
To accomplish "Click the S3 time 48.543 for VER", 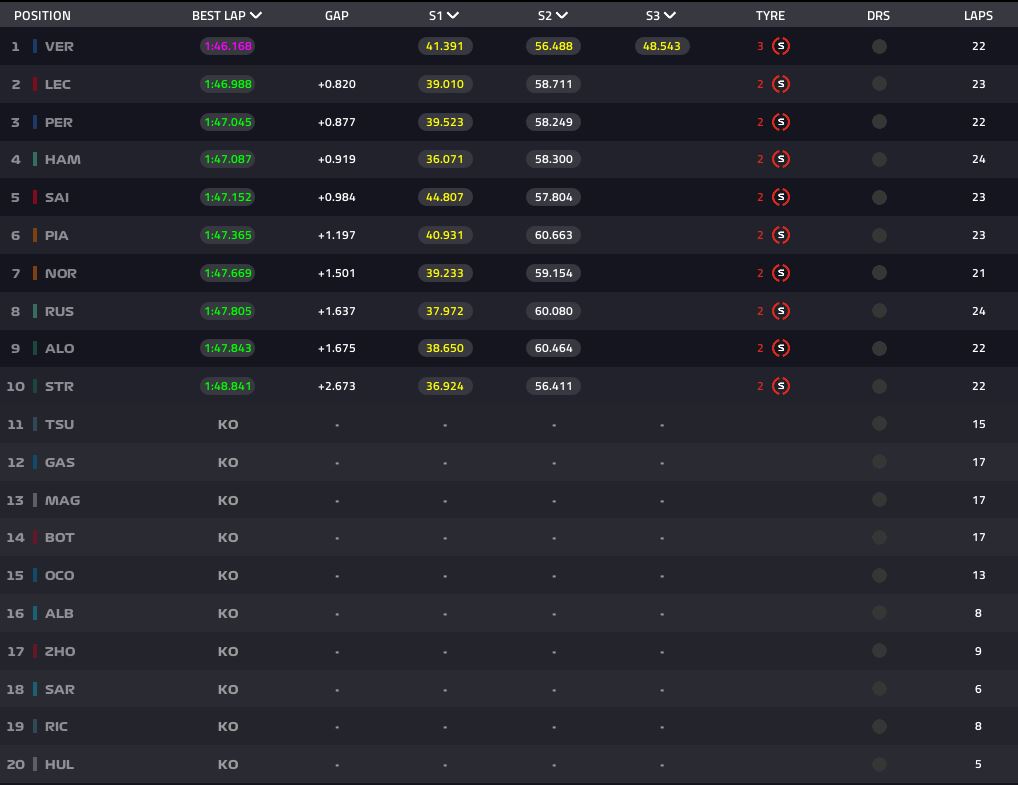I will (x=661, y=46).
